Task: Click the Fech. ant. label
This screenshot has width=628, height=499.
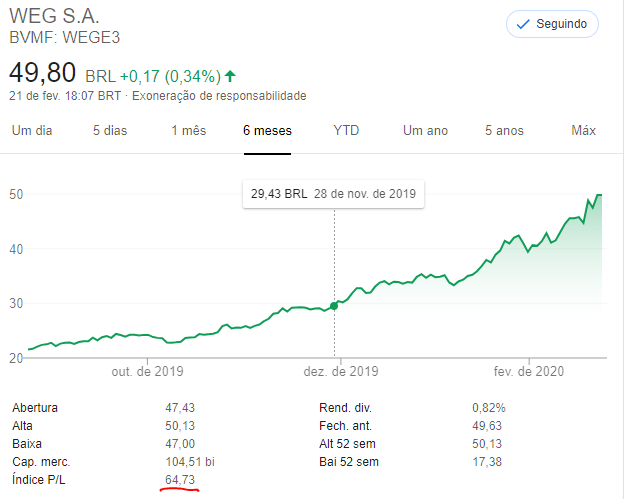Action: tap(345, 426)
